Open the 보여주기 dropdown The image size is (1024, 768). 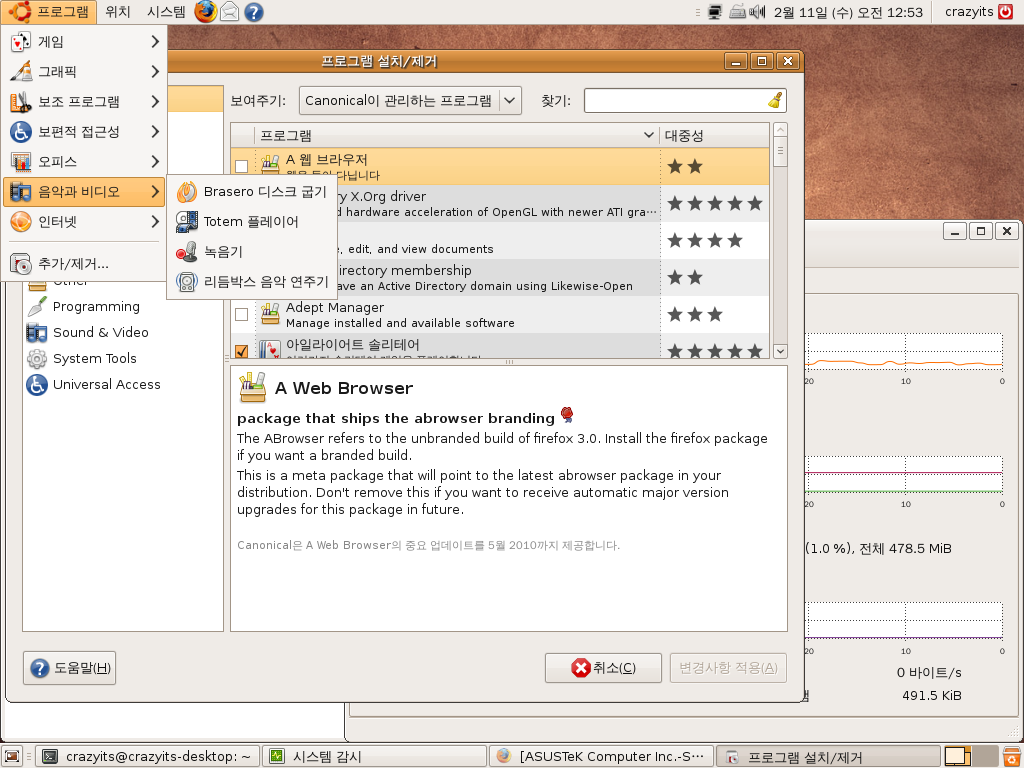[x=410, y=101]
